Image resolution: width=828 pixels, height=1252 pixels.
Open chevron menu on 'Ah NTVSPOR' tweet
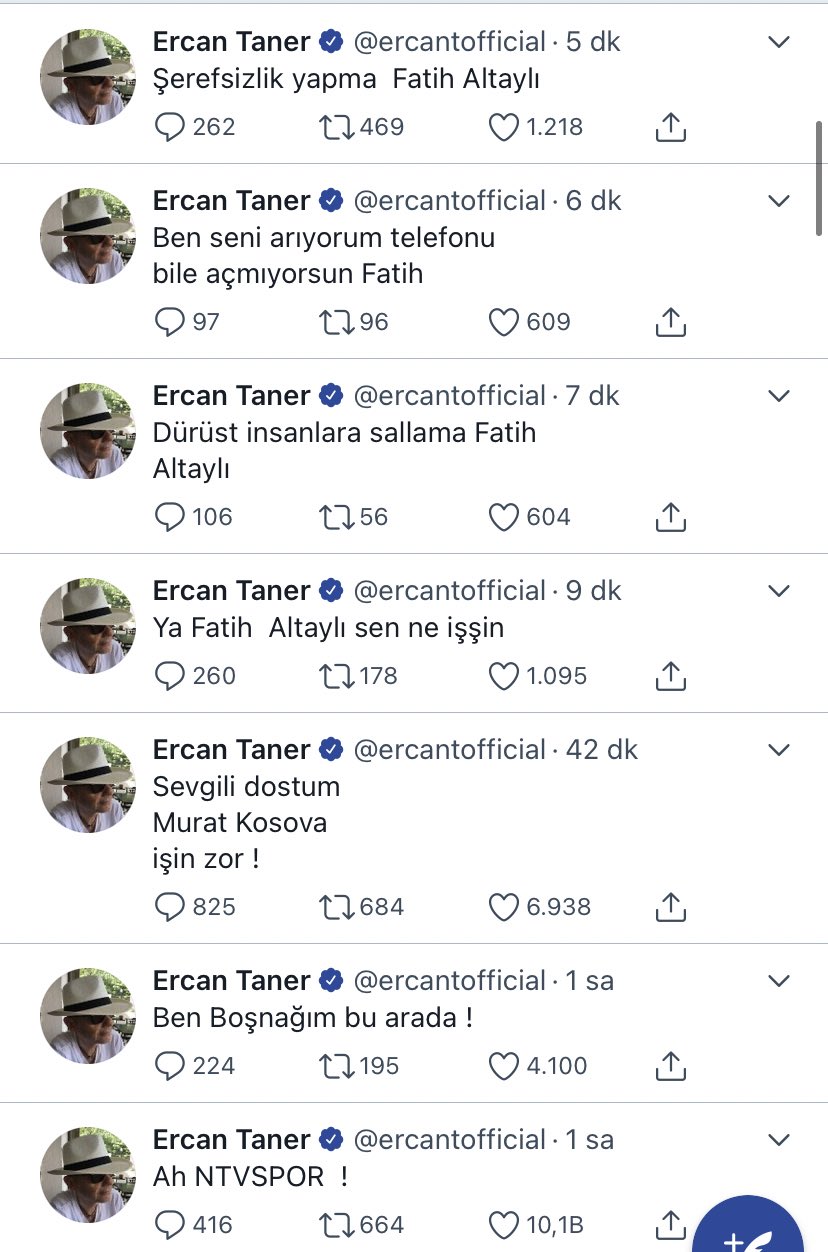(x=778, y=1140)
